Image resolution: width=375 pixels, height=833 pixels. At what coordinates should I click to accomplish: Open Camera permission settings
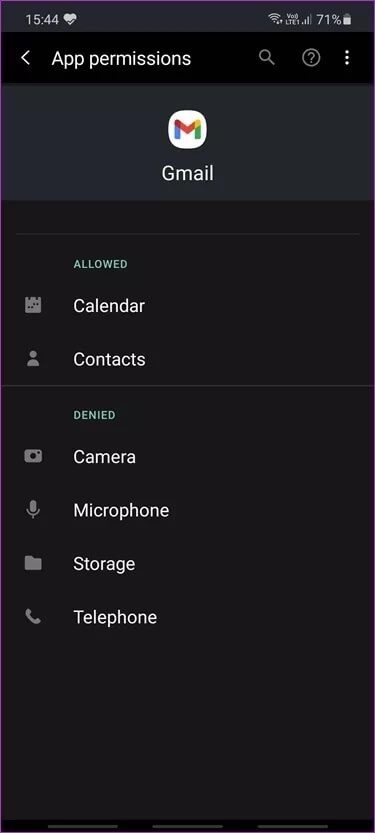point(188,457)
